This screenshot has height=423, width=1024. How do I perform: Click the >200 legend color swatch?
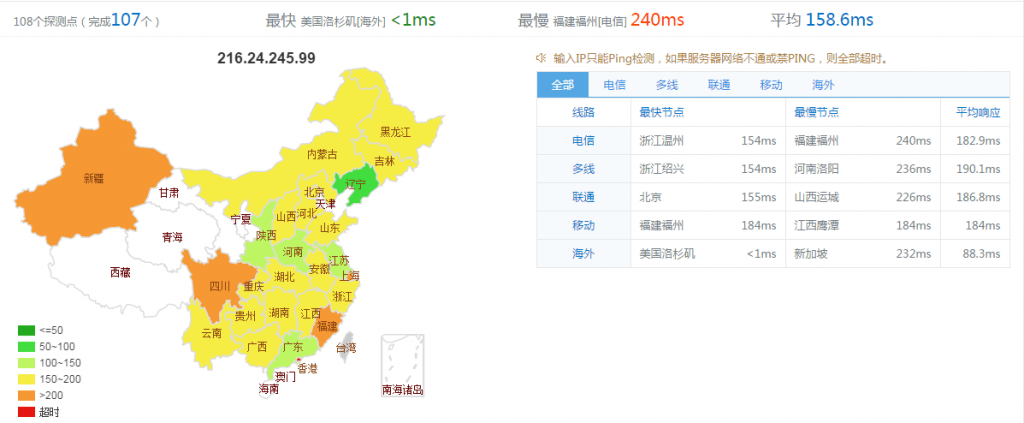point(26,396)
